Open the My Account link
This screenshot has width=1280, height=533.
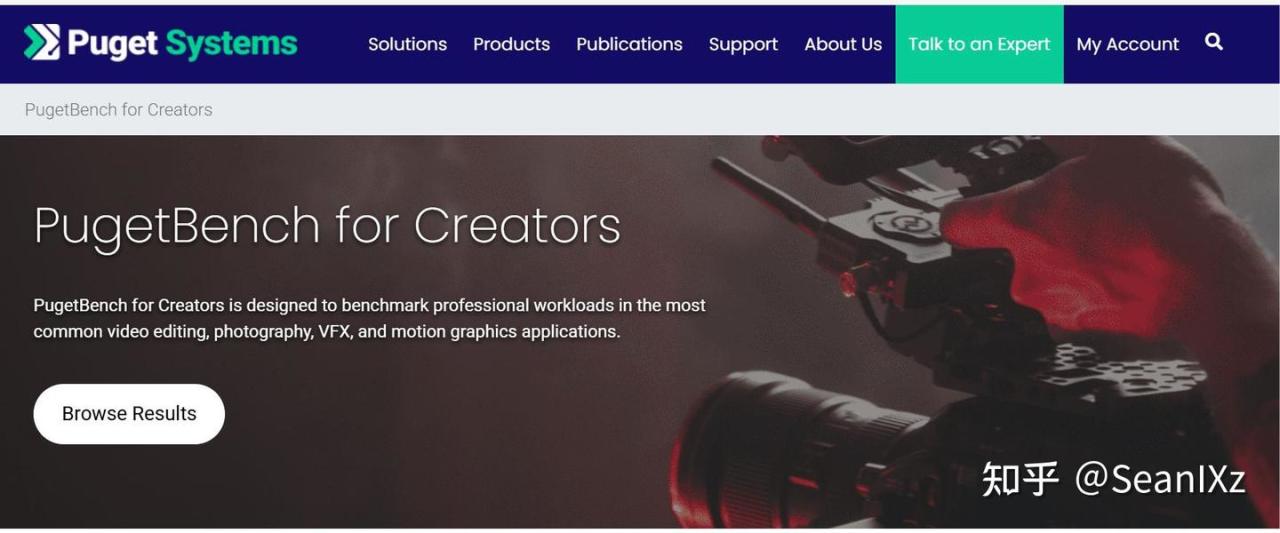point(1127,44)
